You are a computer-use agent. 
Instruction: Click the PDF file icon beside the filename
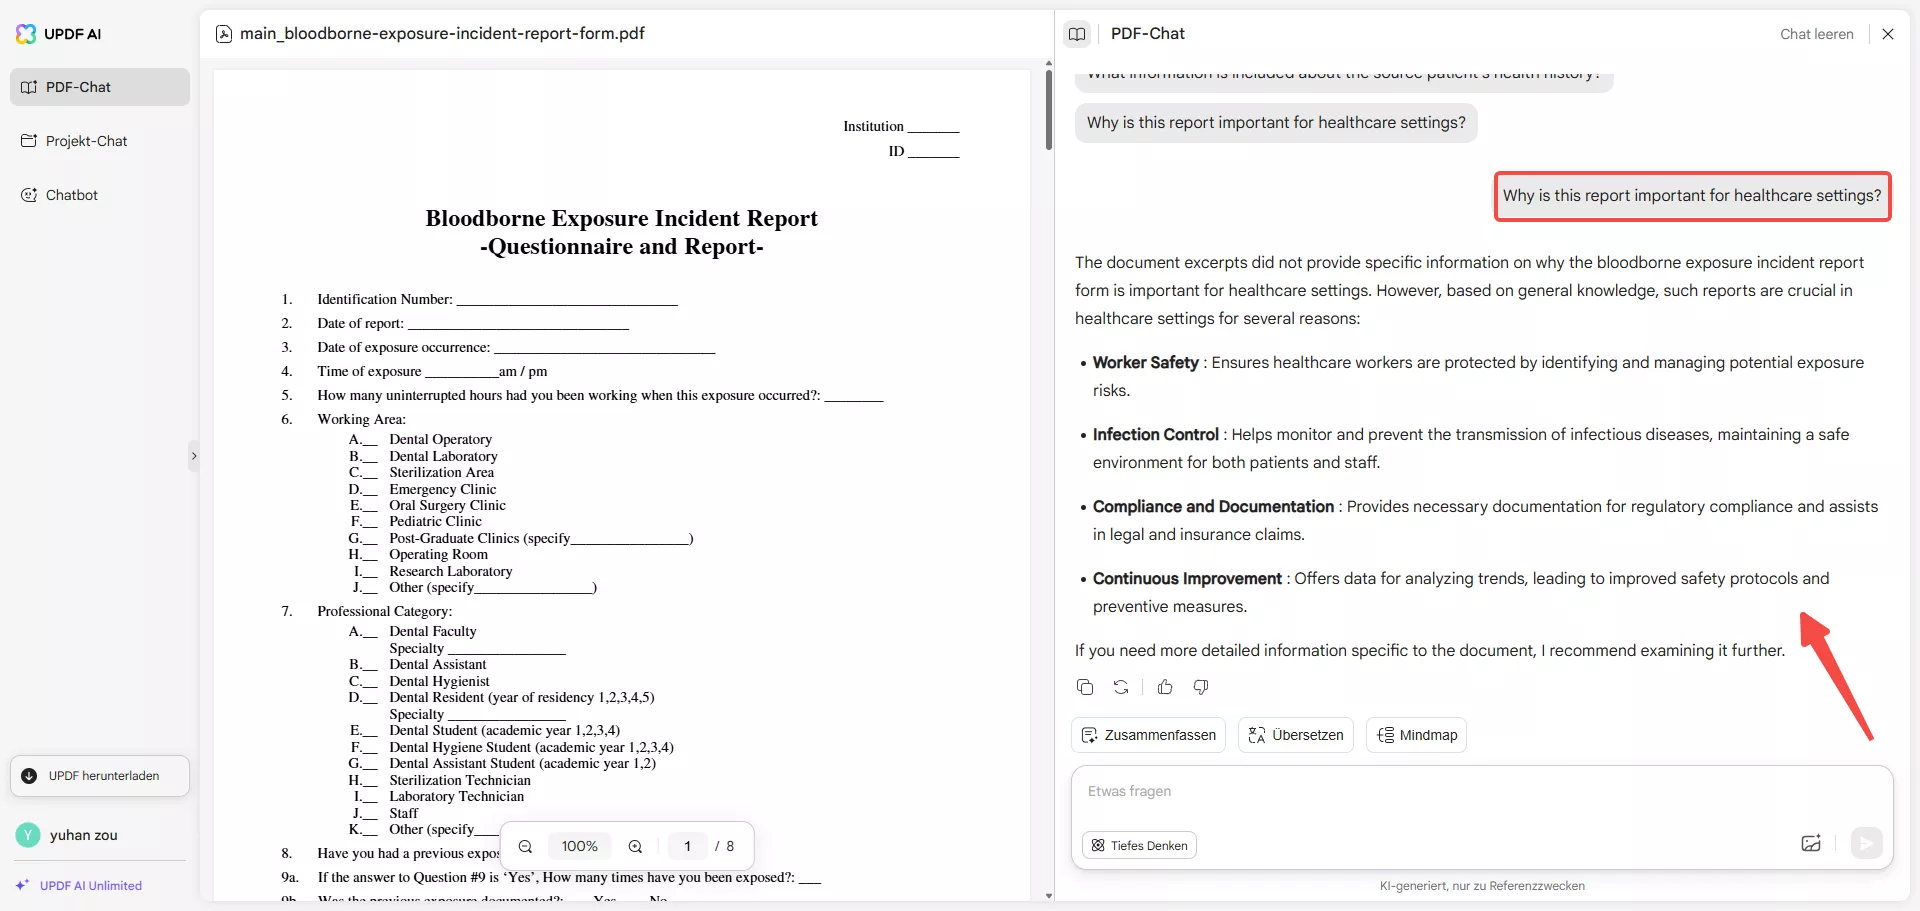point(224,34)
